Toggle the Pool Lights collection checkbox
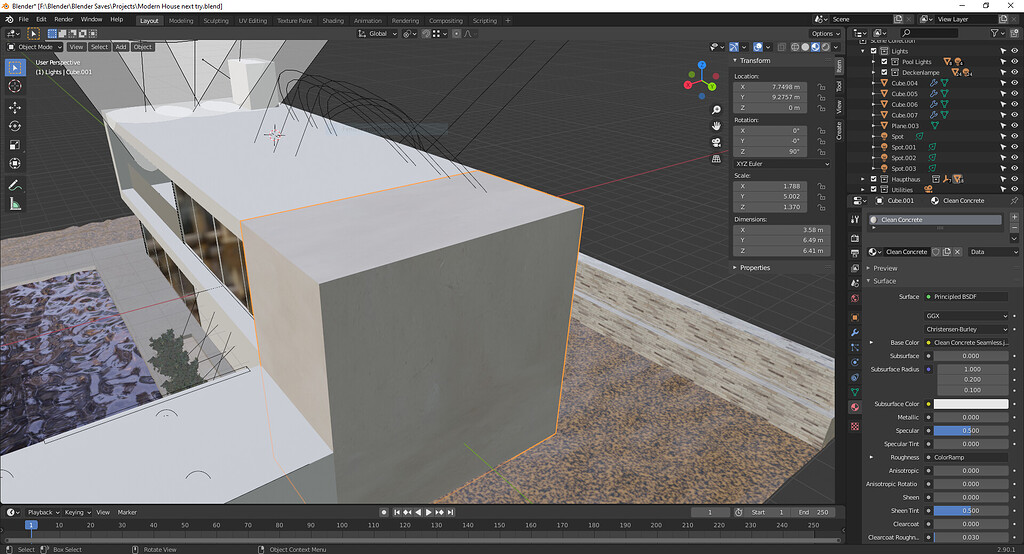 pyautogui.click(x=884, y=61)
